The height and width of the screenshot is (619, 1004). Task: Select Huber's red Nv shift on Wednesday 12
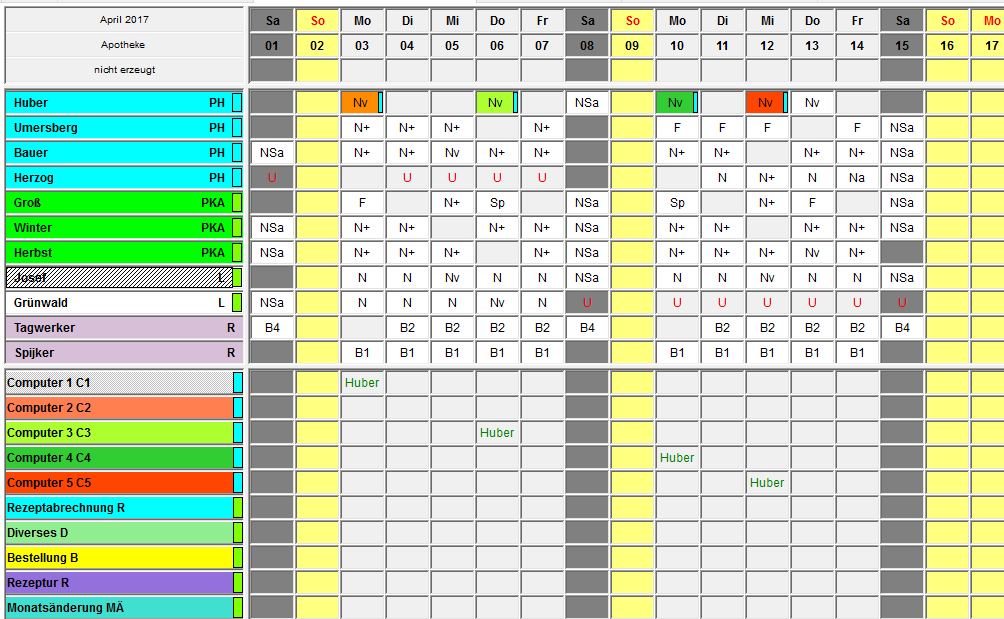[765, 103]
